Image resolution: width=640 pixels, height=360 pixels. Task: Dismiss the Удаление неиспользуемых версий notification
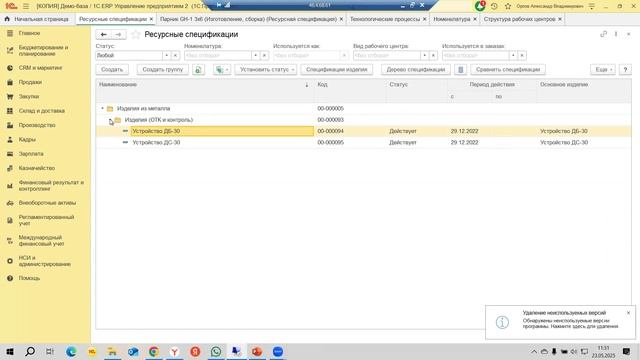coord(628,313)
